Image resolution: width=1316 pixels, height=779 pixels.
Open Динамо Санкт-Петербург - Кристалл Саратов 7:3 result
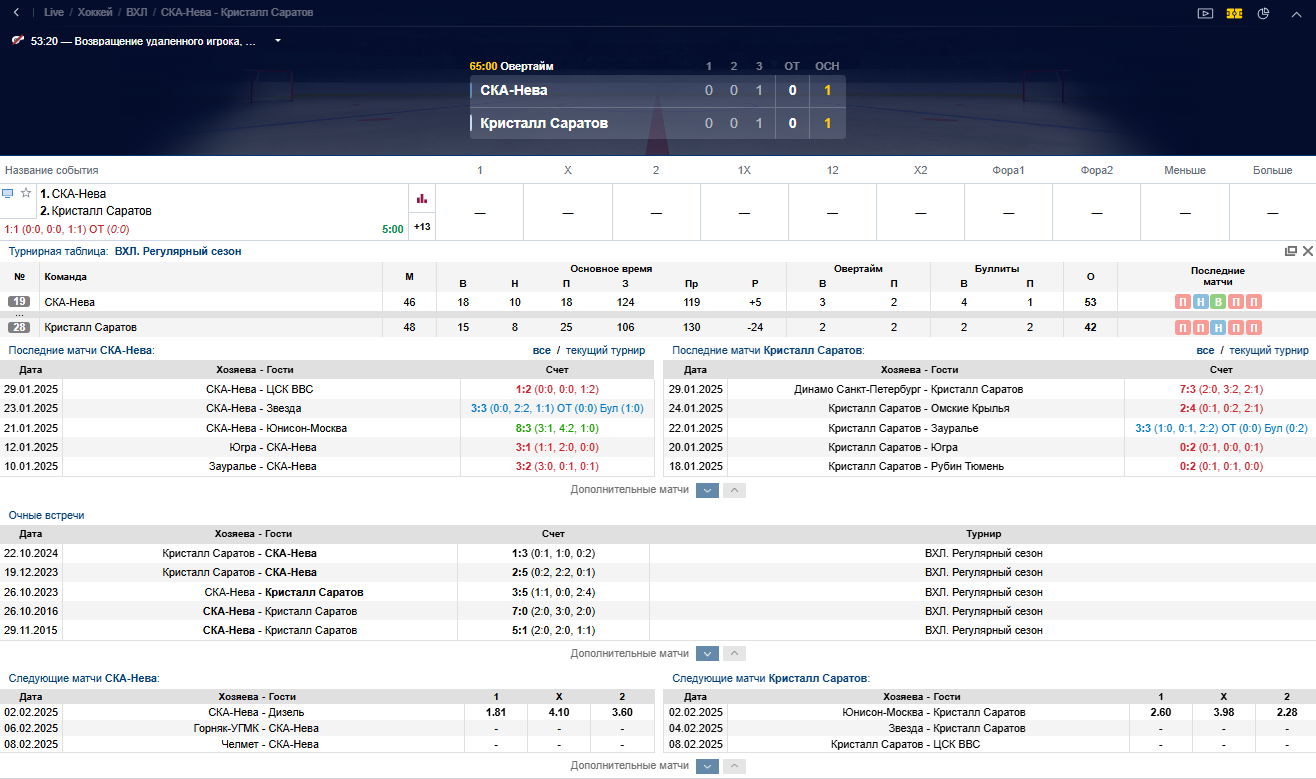1221,389
